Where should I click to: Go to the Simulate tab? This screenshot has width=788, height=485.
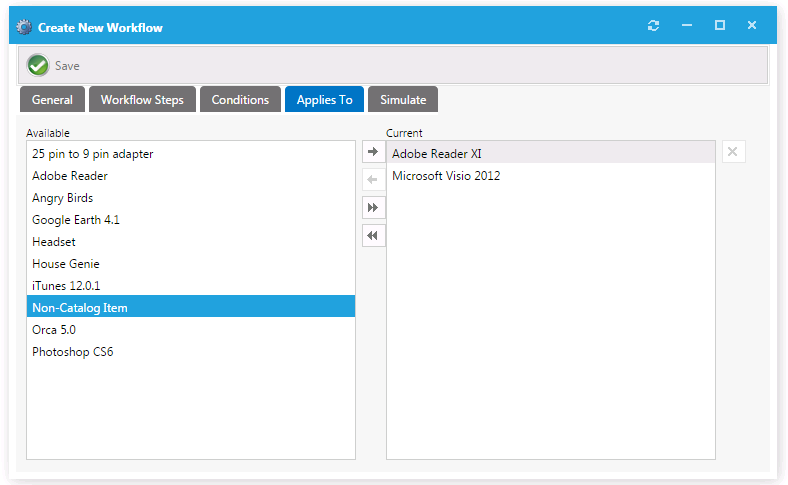click(403, 100)
